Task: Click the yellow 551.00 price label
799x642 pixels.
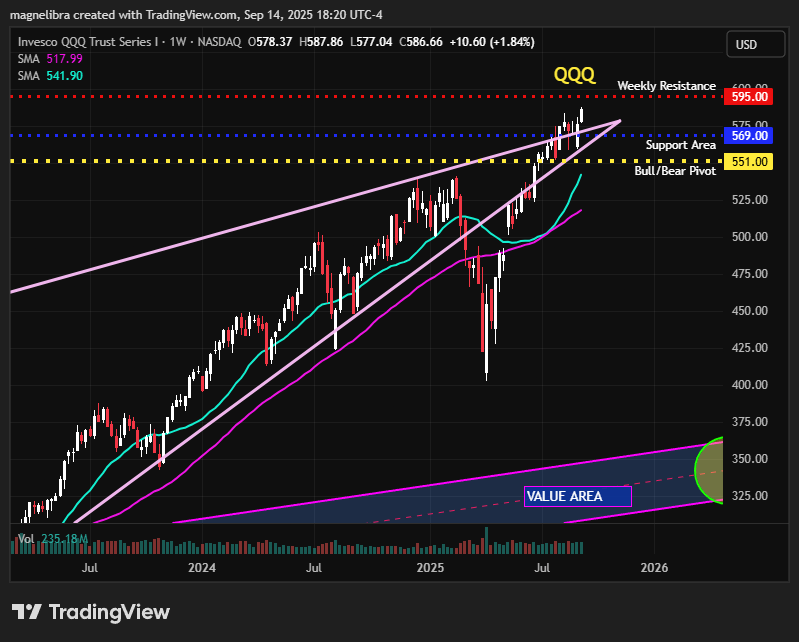Action: 749,162
